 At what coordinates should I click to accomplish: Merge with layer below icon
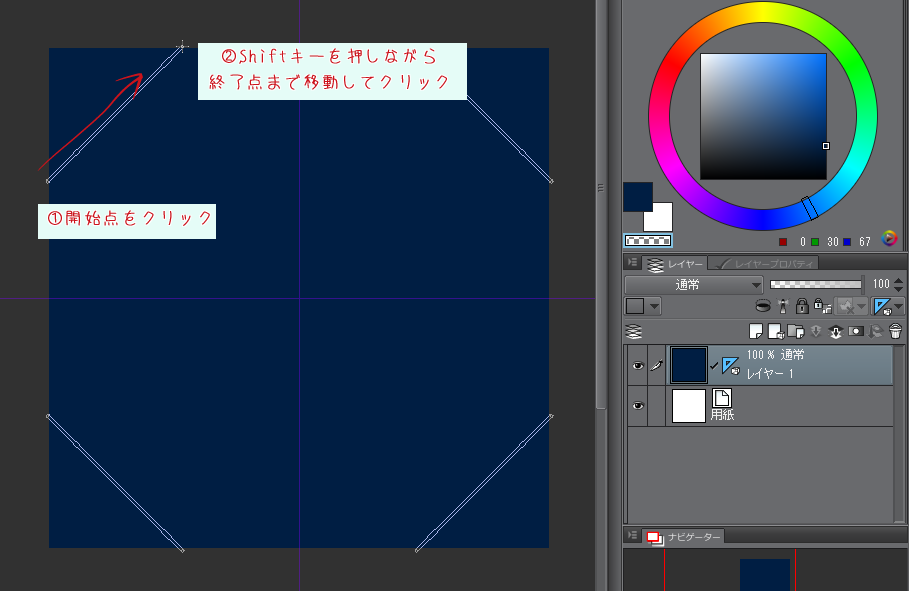835,331
